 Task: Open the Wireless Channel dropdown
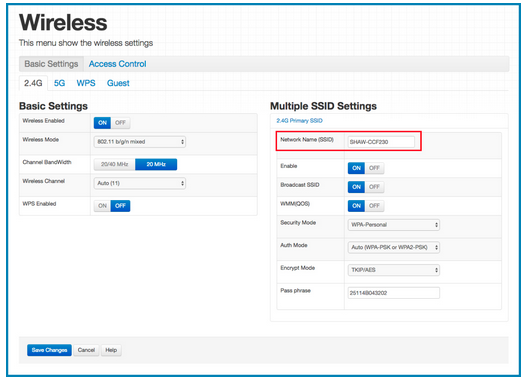click(140, 183)
